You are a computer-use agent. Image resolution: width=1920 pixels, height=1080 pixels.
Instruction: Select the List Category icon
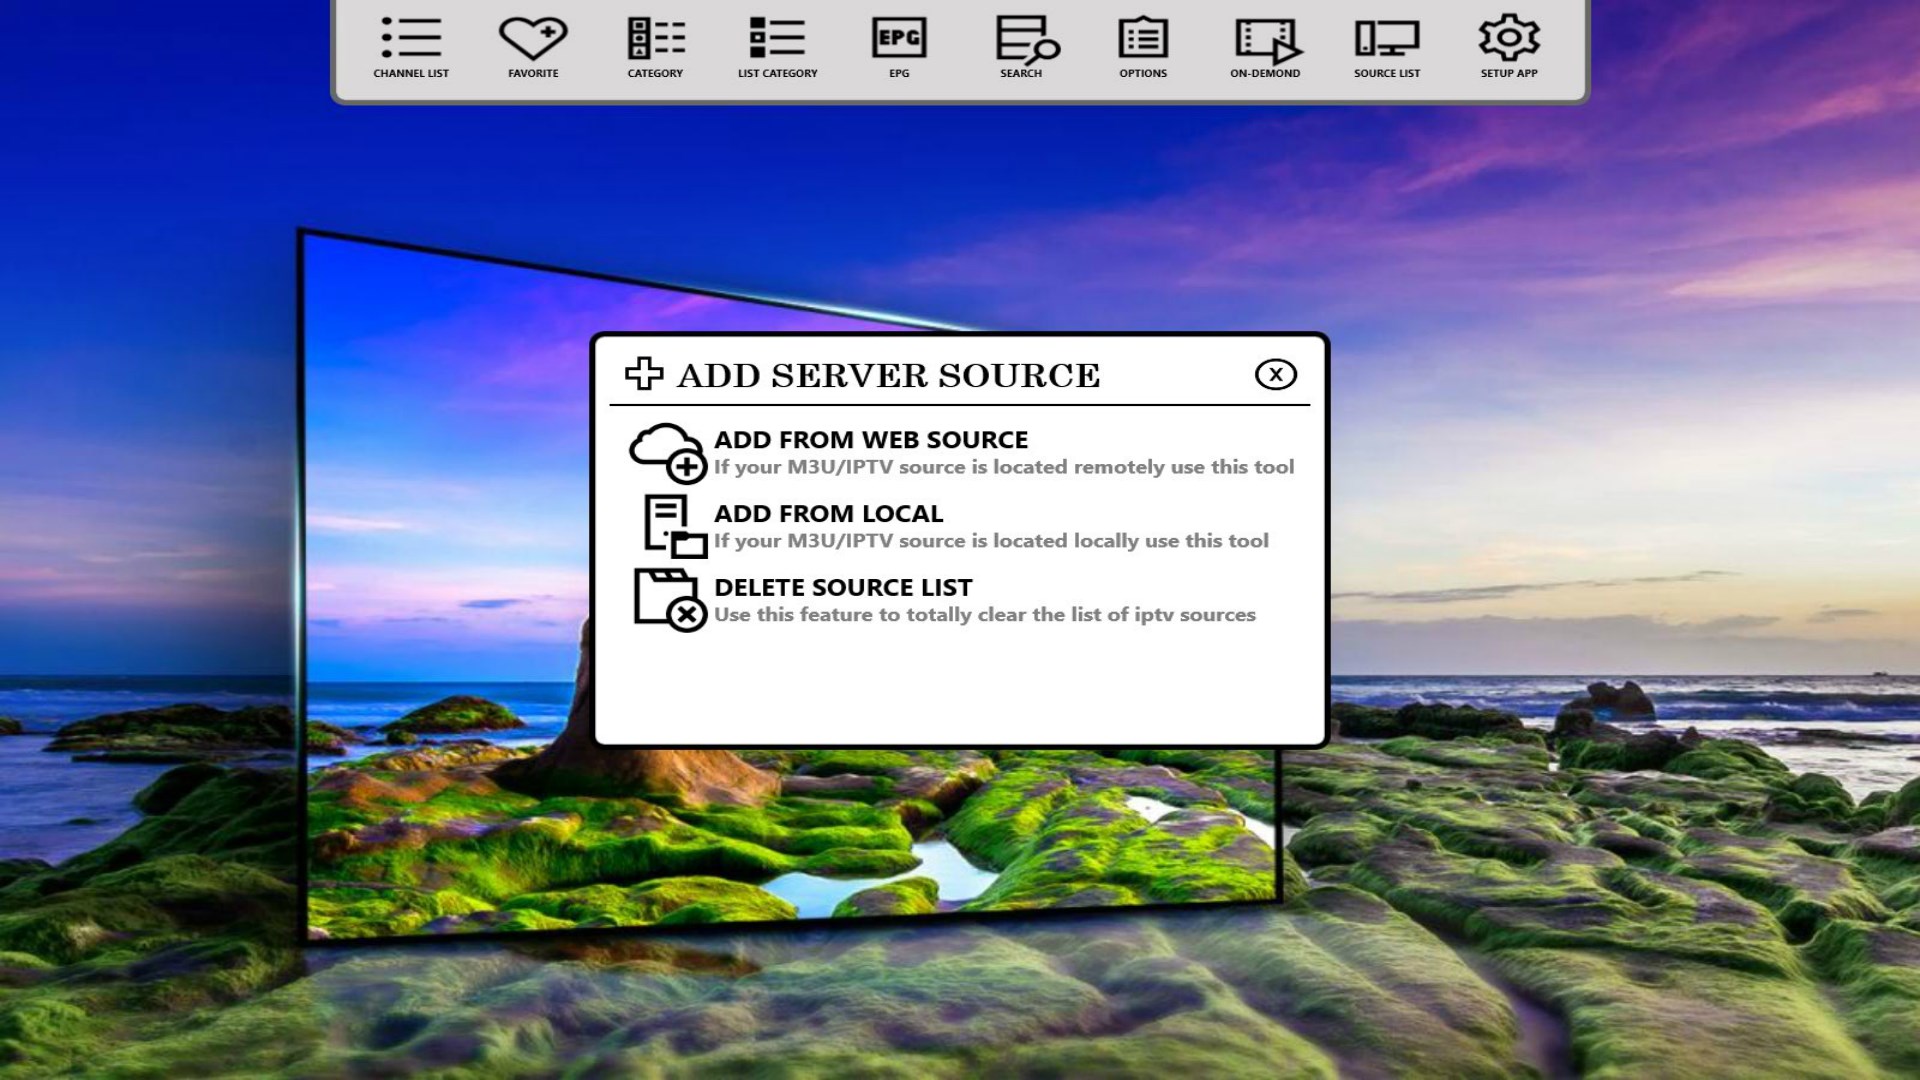coord(777,40)
